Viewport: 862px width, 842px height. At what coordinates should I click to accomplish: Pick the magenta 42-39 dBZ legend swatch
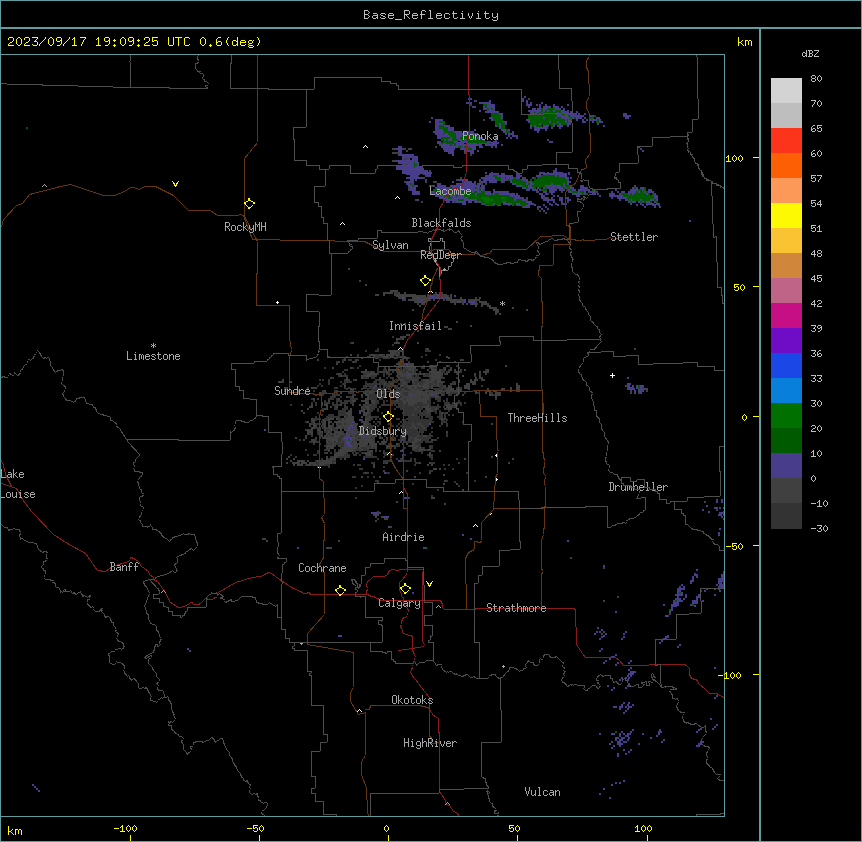click(x=786, y=315)
